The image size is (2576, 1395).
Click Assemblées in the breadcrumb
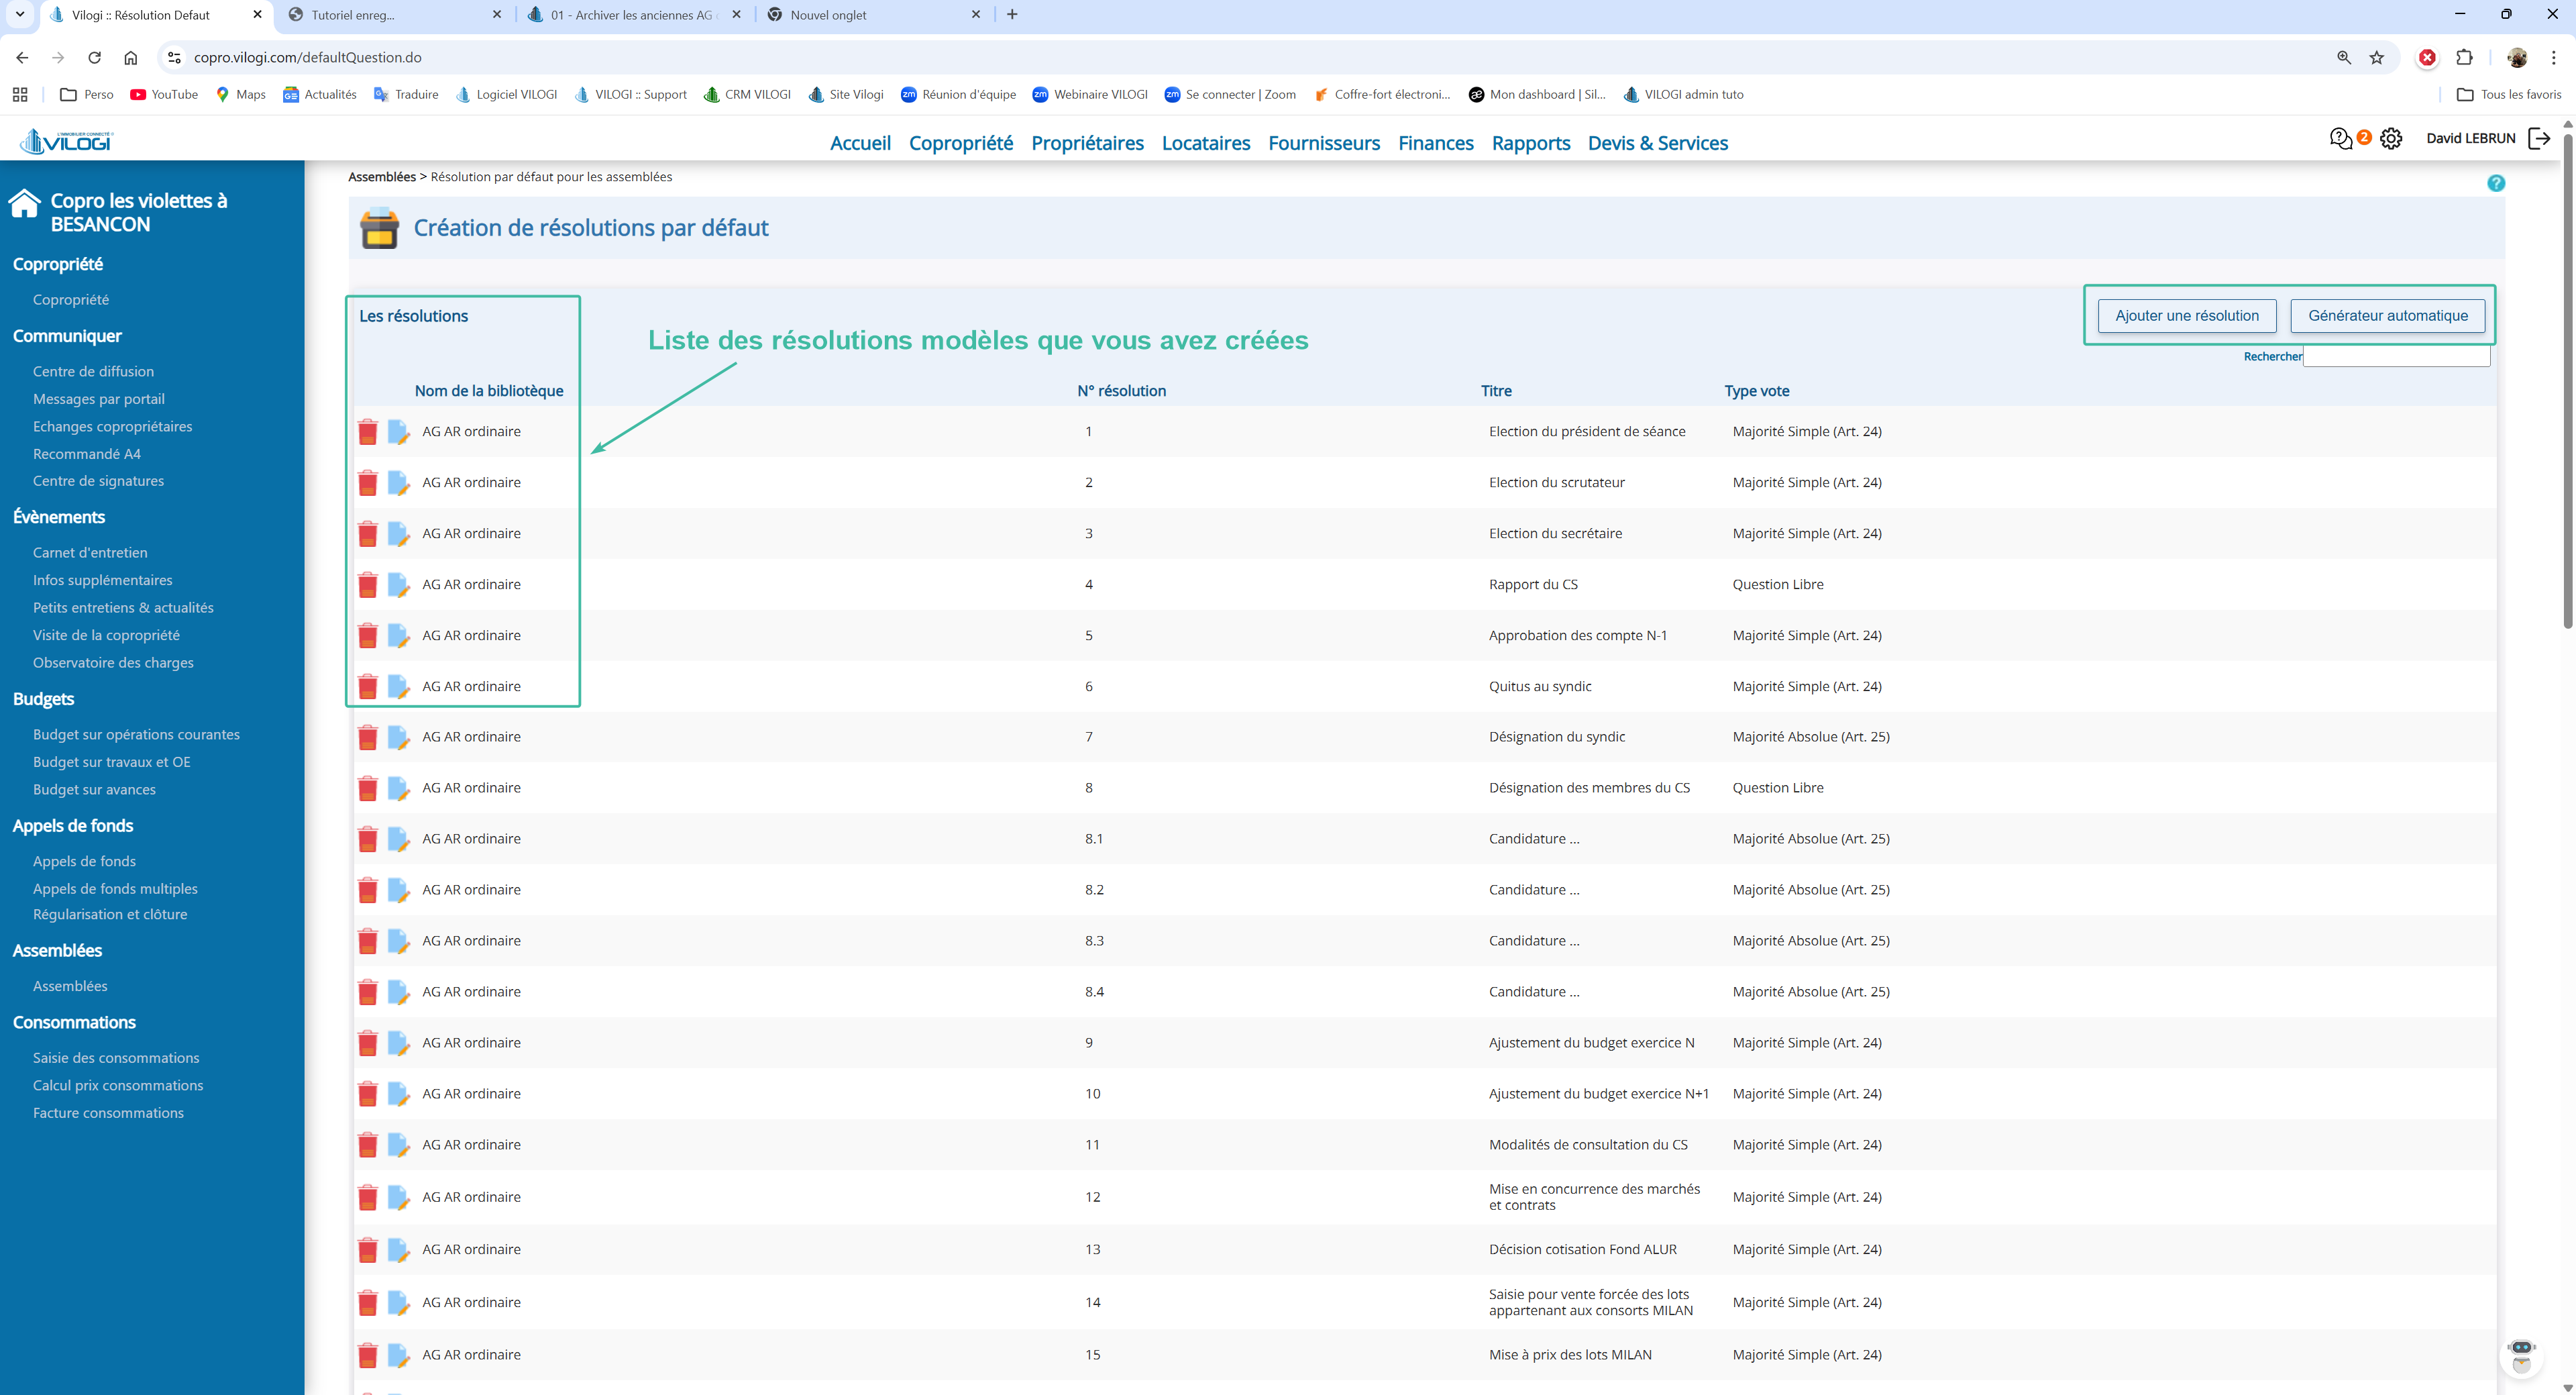(382, 177)
